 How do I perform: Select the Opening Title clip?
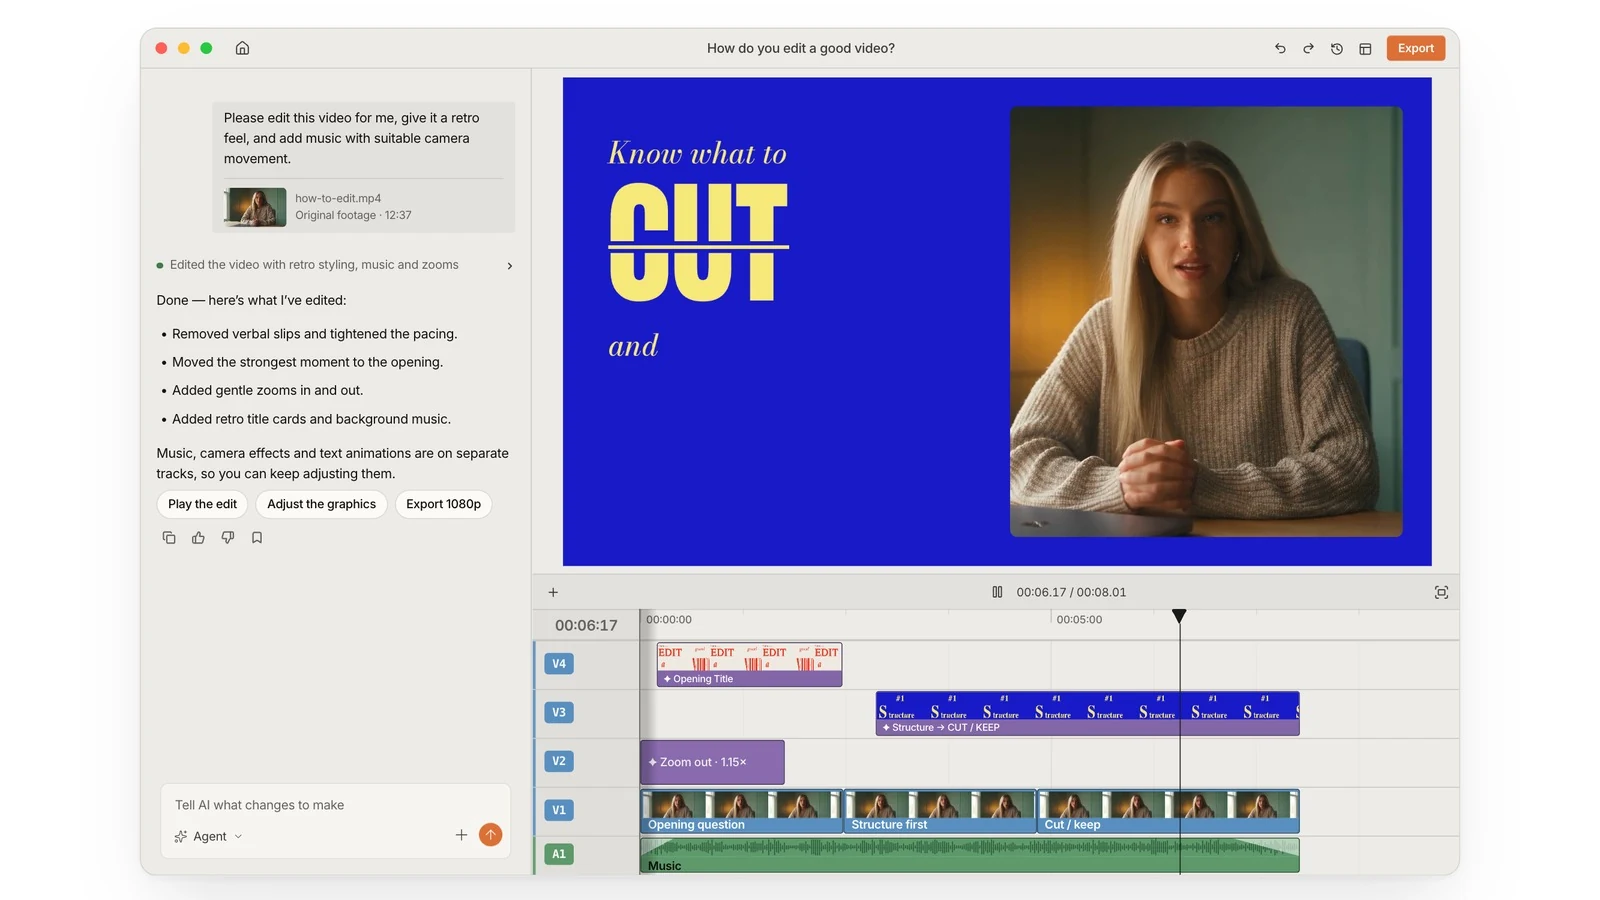tap(749, 665)
